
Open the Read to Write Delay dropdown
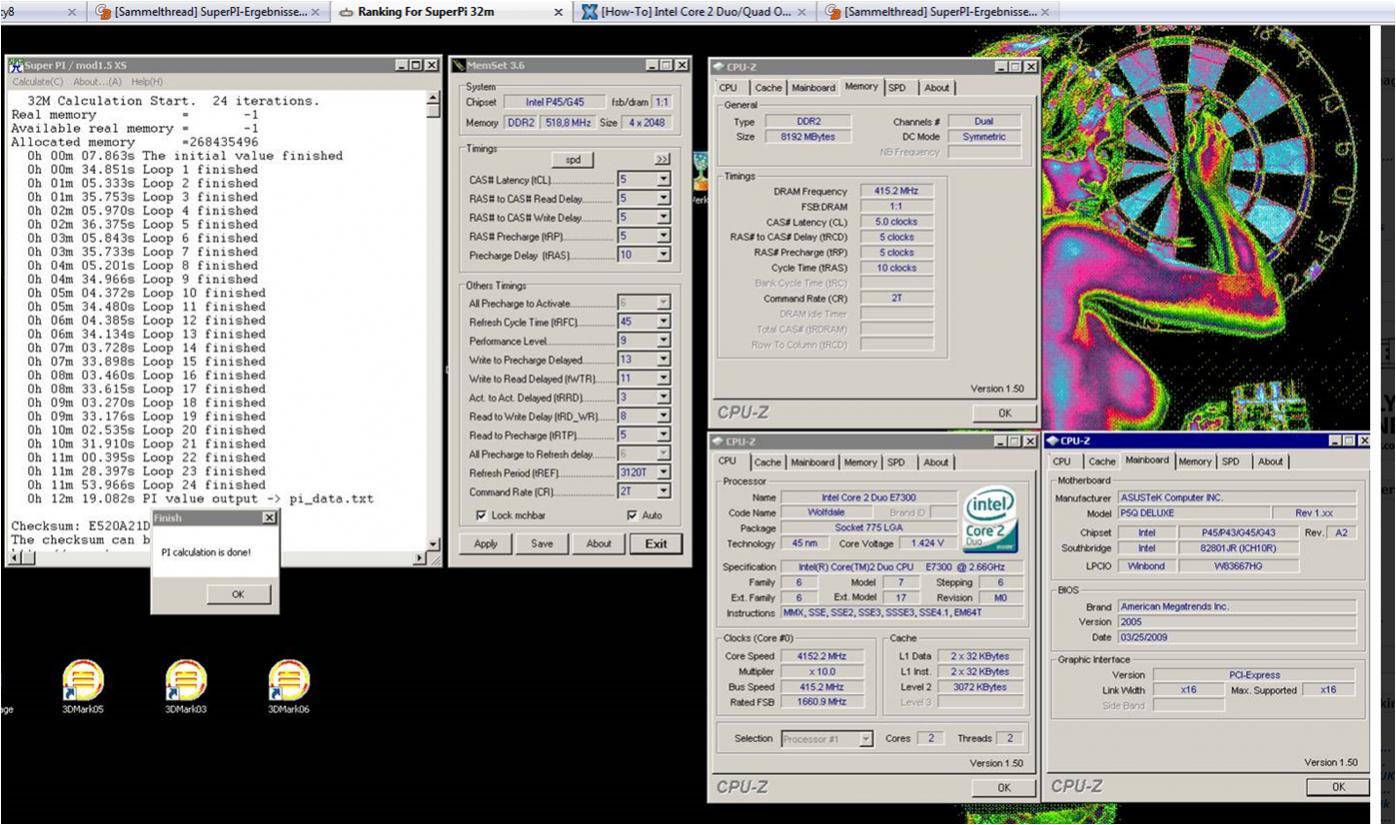pyautogui.click(x=664, y=416)
